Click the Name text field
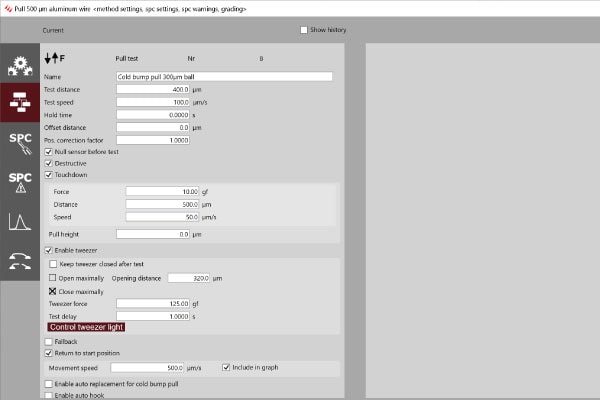The width and height of the screenshot is (600, 400). tap(224, 76)
